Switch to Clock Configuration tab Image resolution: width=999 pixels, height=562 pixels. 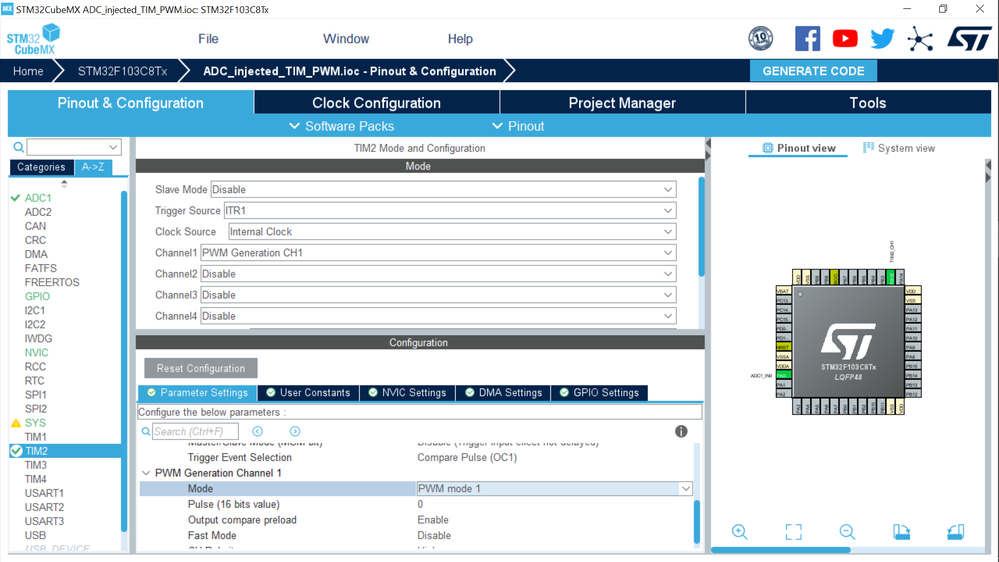(x=377, y=103)
